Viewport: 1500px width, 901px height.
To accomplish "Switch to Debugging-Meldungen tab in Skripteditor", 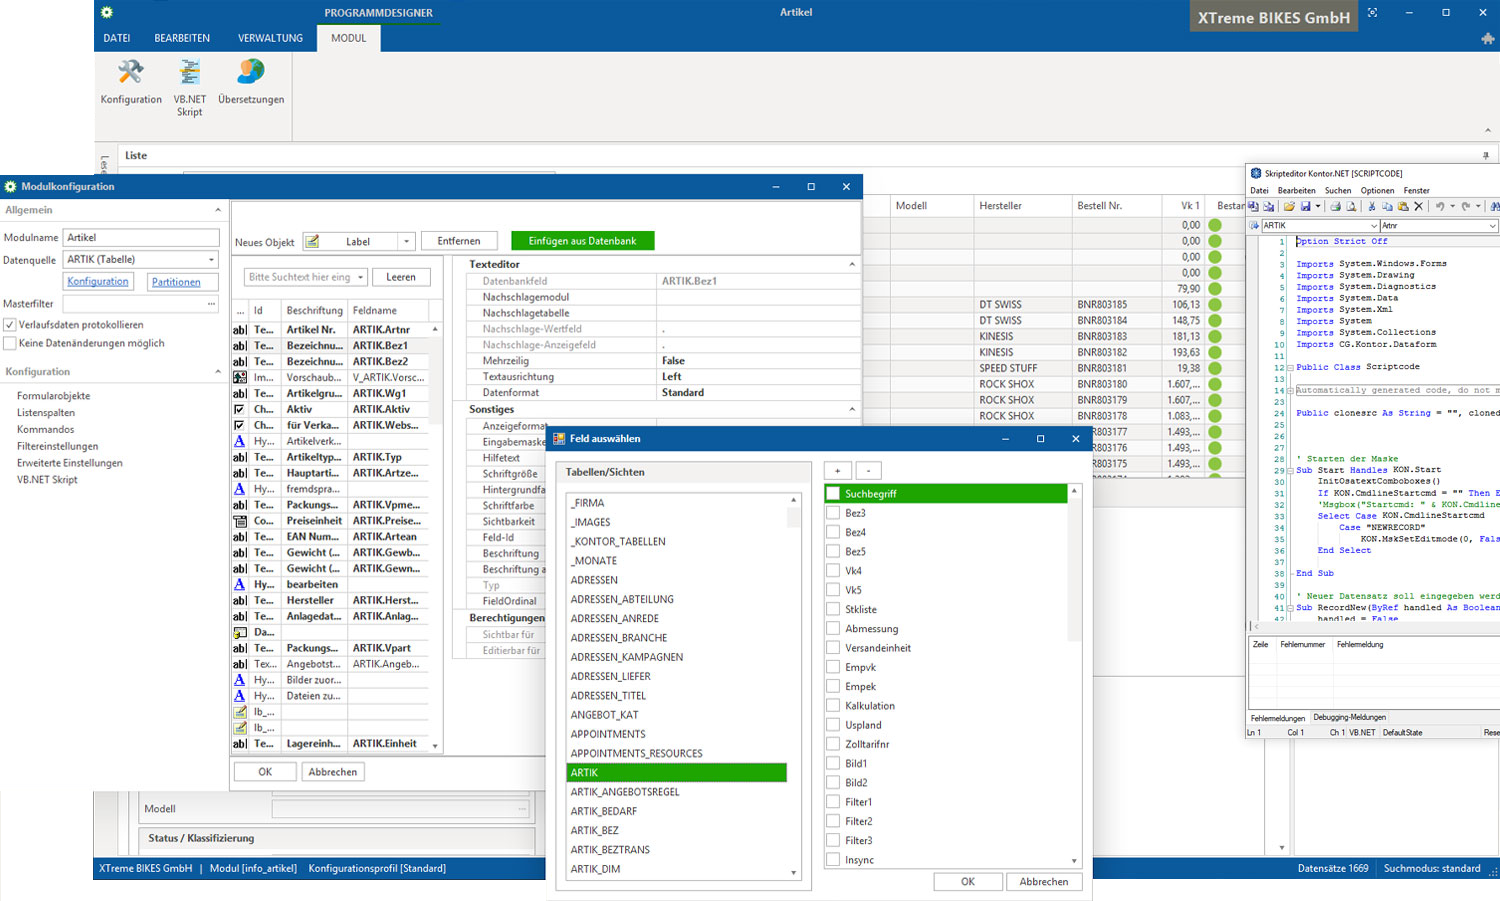I will (x=1349, y=717).
